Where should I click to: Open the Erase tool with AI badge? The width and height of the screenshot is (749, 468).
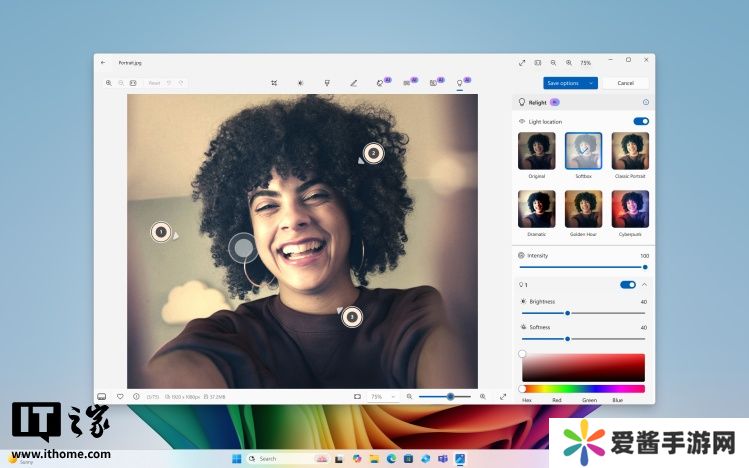click(381, 83)
